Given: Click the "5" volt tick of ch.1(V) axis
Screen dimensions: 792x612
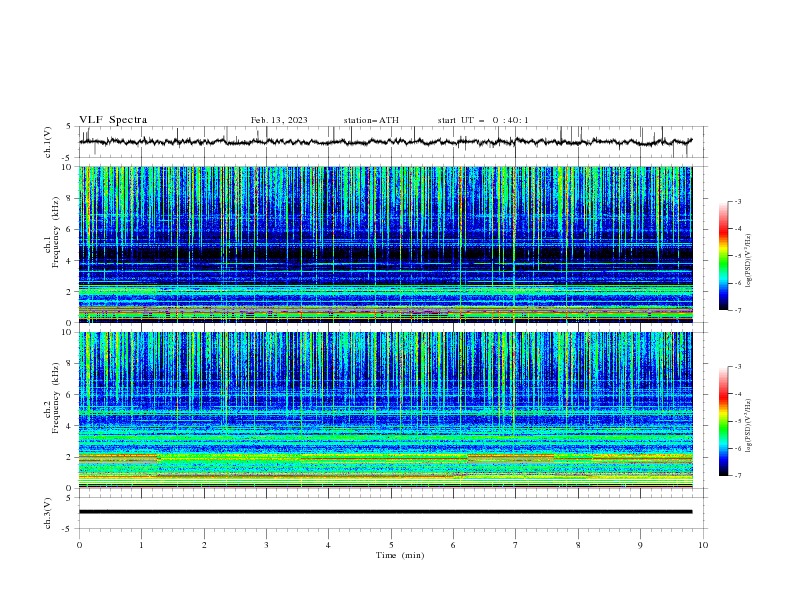Looking at the screenshot, I should point(70,127).
